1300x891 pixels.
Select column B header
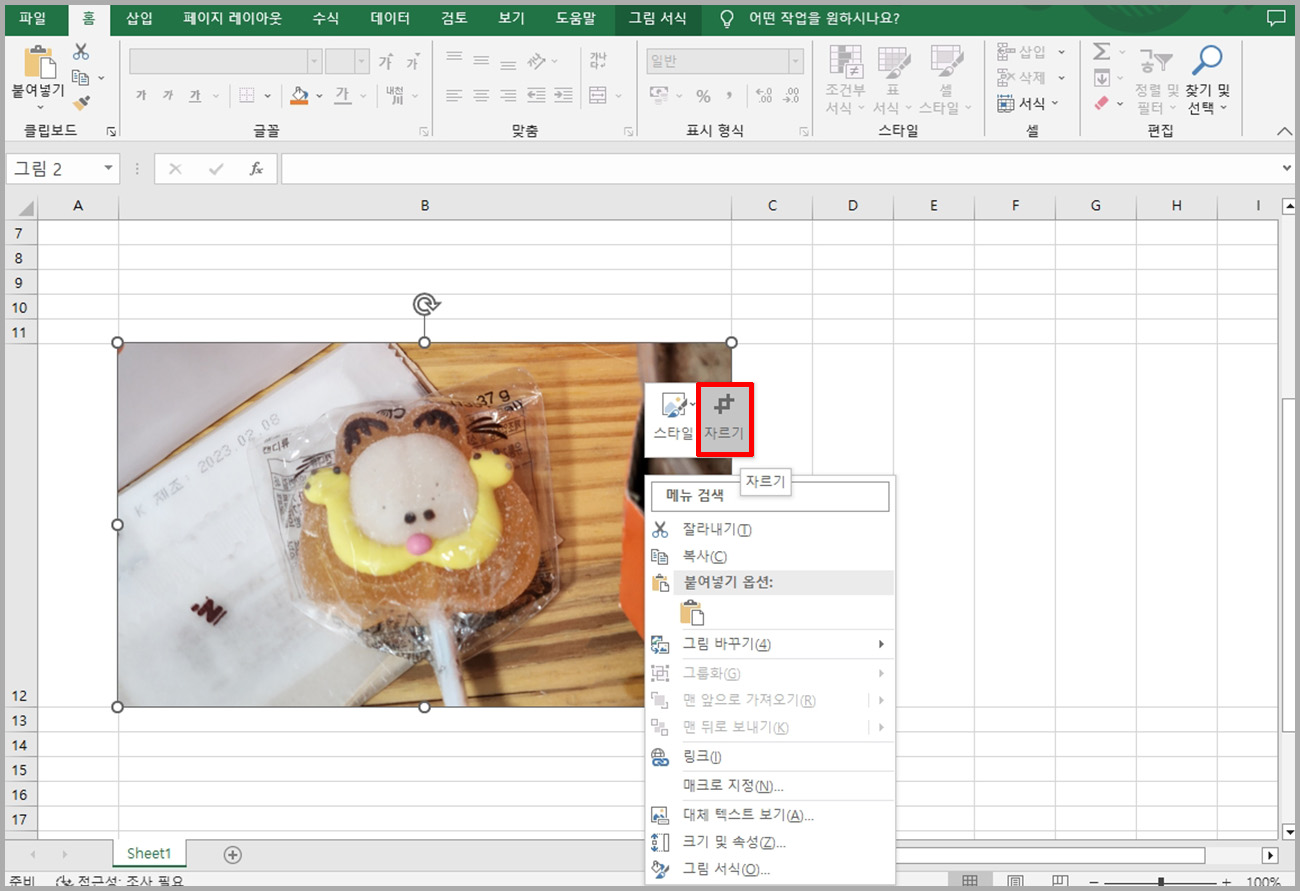[425, 206]
